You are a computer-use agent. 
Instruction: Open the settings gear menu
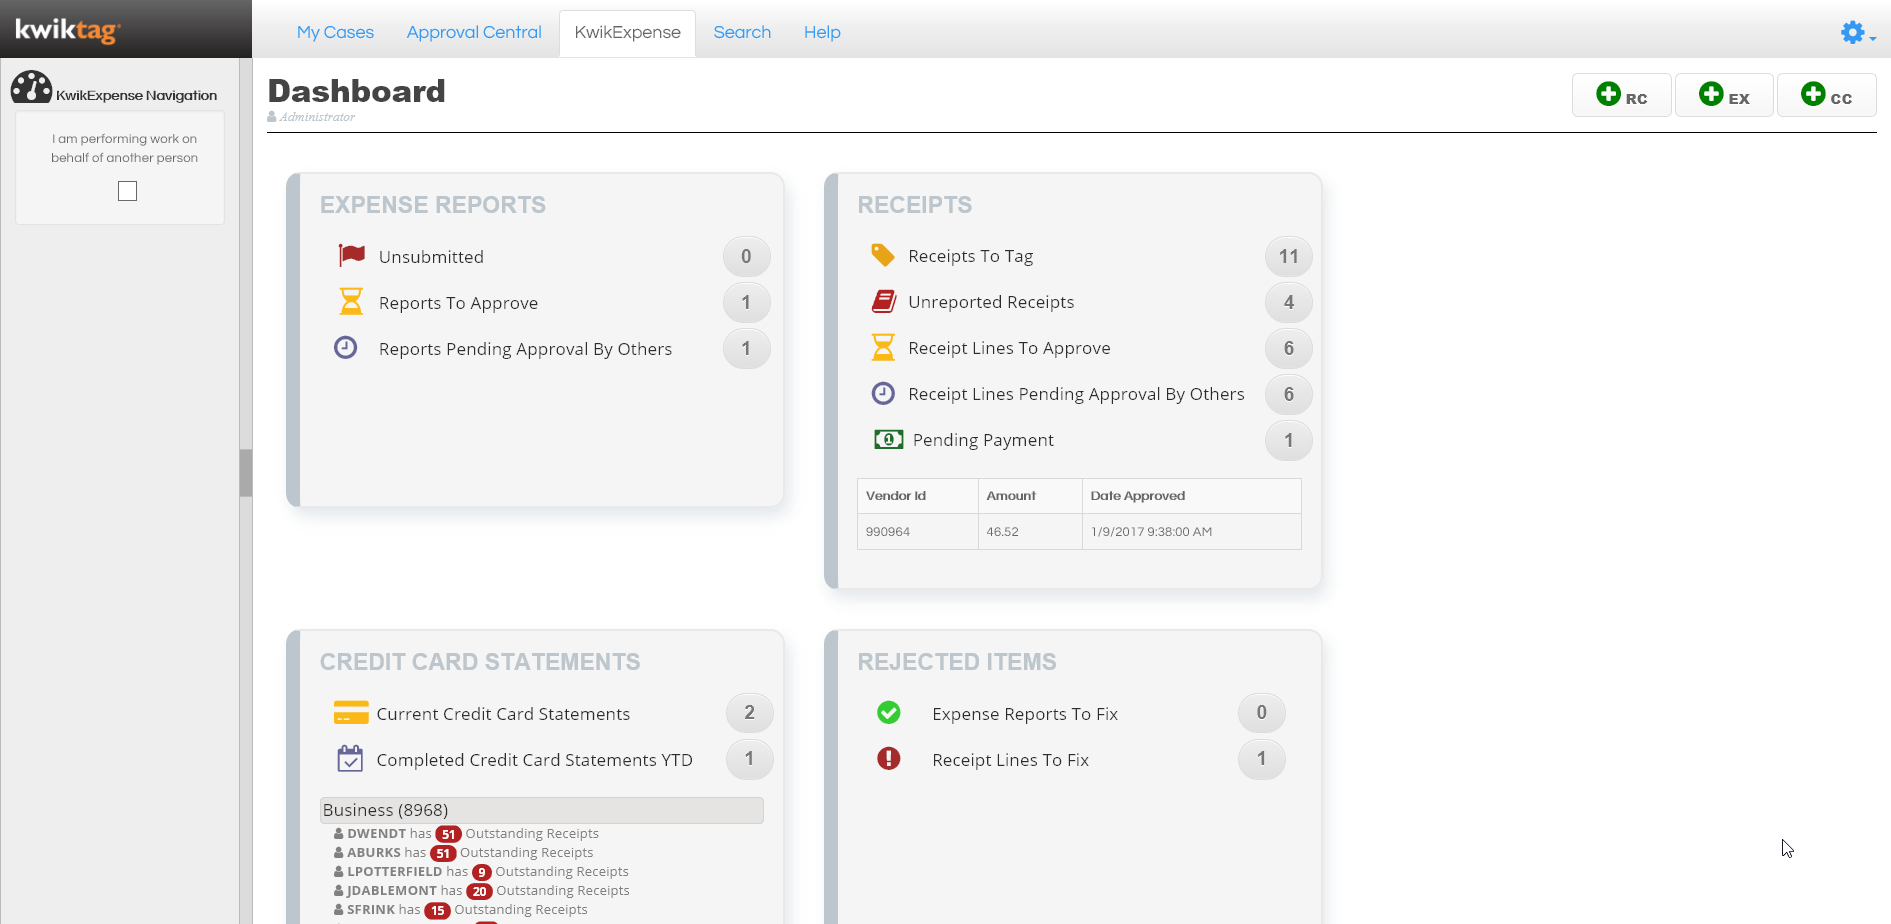(x=1857, y=33)
